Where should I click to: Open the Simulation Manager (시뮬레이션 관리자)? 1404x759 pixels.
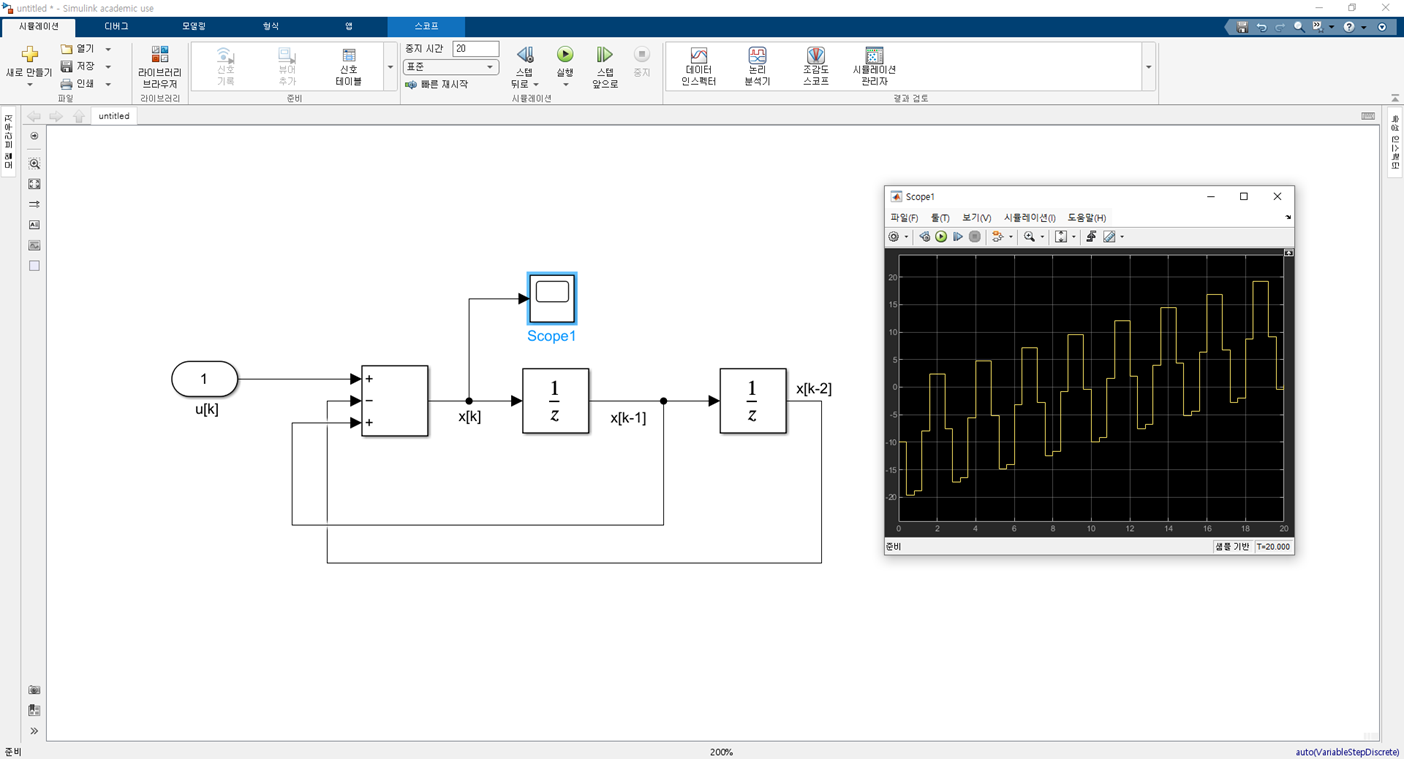click(x=874, y=67)
